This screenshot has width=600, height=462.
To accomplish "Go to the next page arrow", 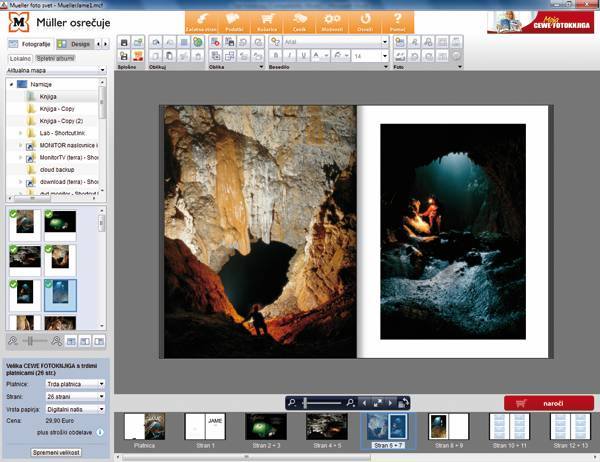I will click(x=390, y=403).
